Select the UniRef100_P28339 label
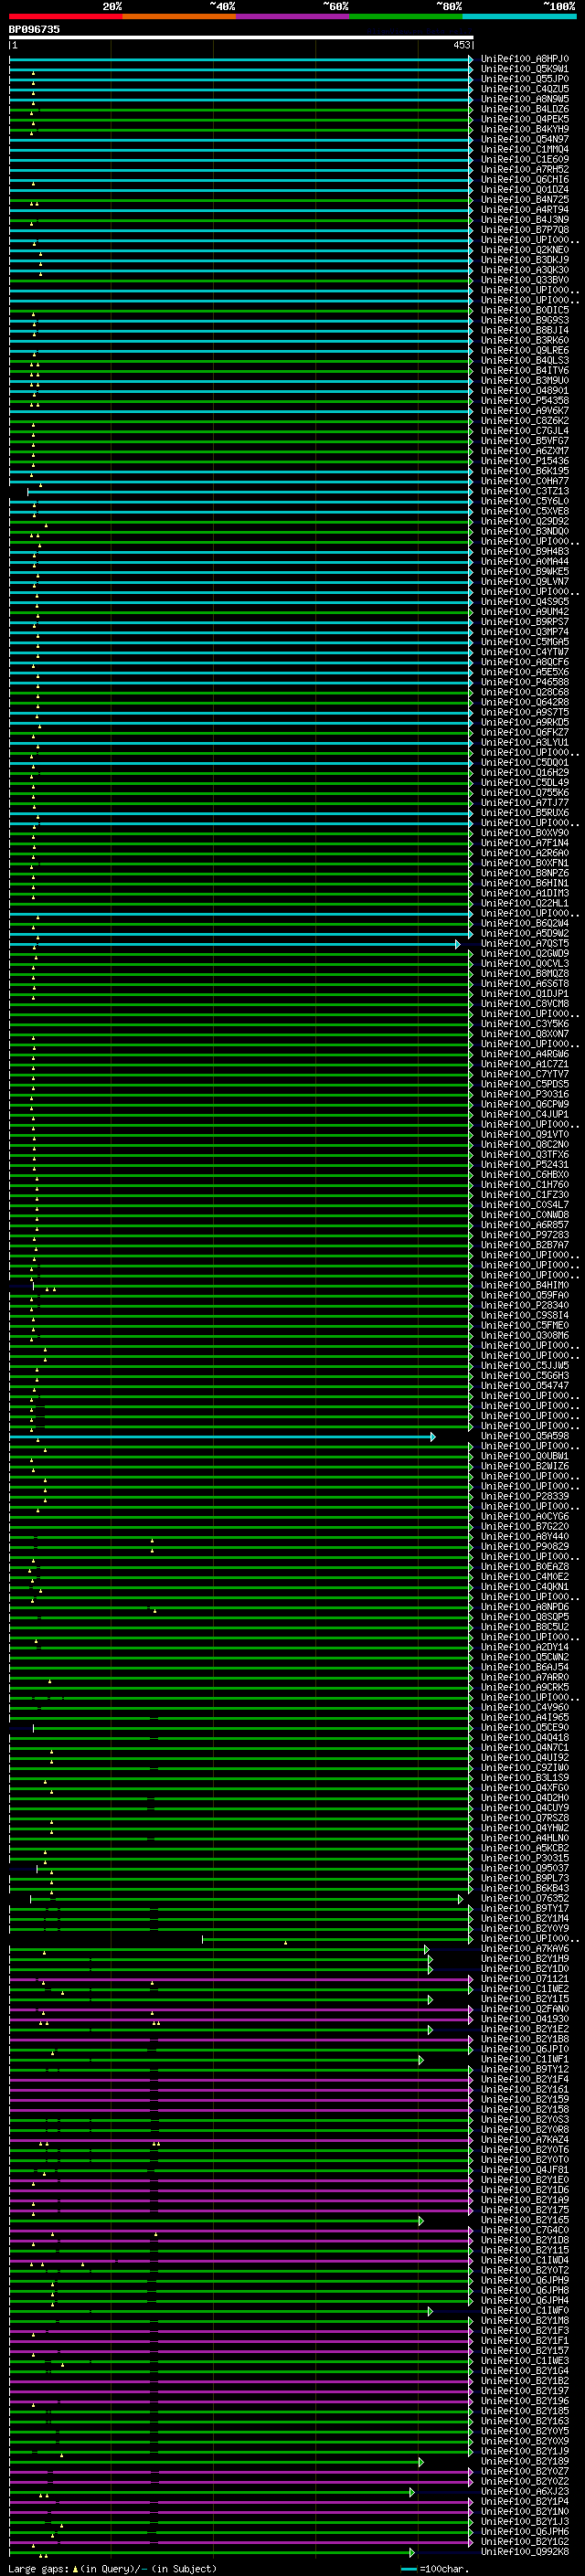The width and height of the screenshot is (585, 2576). [x=524, y=1496]
